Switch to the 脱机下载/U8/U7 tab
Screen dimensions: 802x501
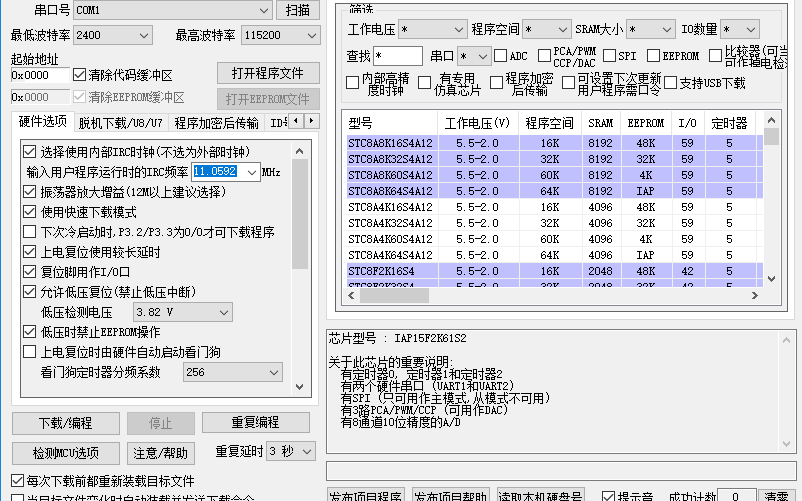tap(121, 123)
